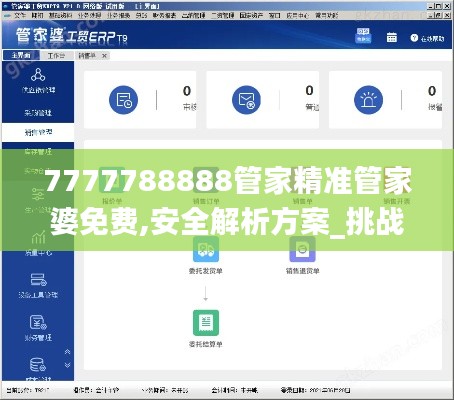454x400 pixels.
Task: Select 采购管理 in the sidebar
Action: tap(38, 113)
